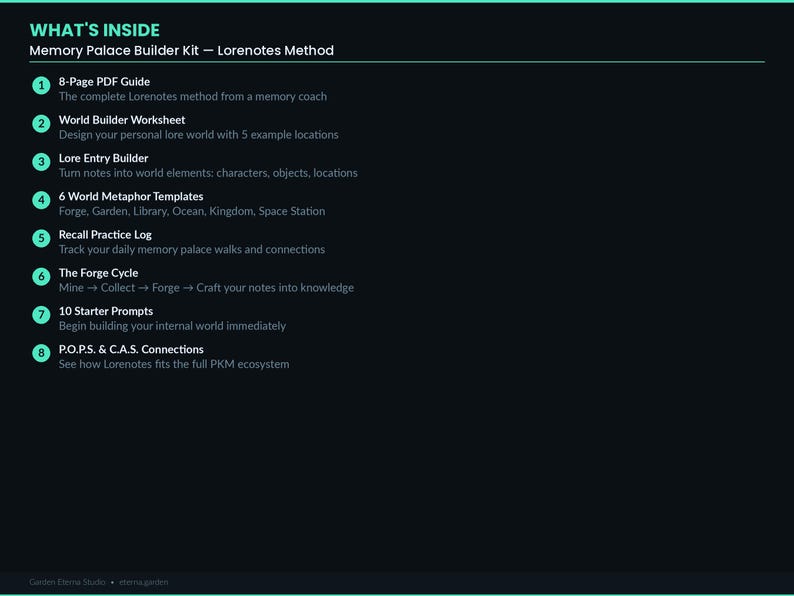Click the green number 6 badge

(41, 276)
